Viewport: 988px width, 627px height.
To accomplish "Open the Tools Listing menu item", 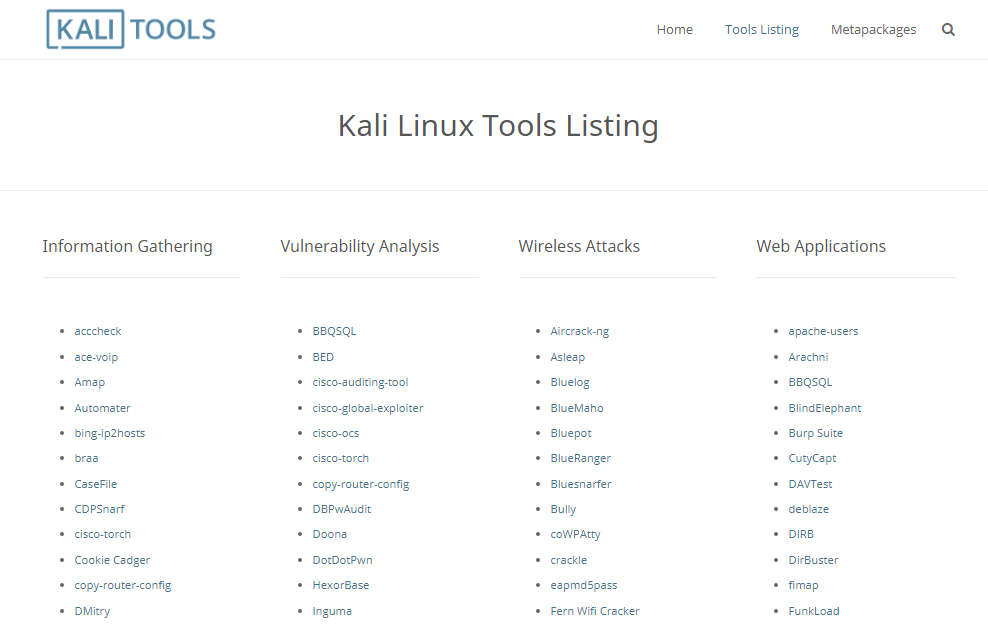I will click(761, 29).
